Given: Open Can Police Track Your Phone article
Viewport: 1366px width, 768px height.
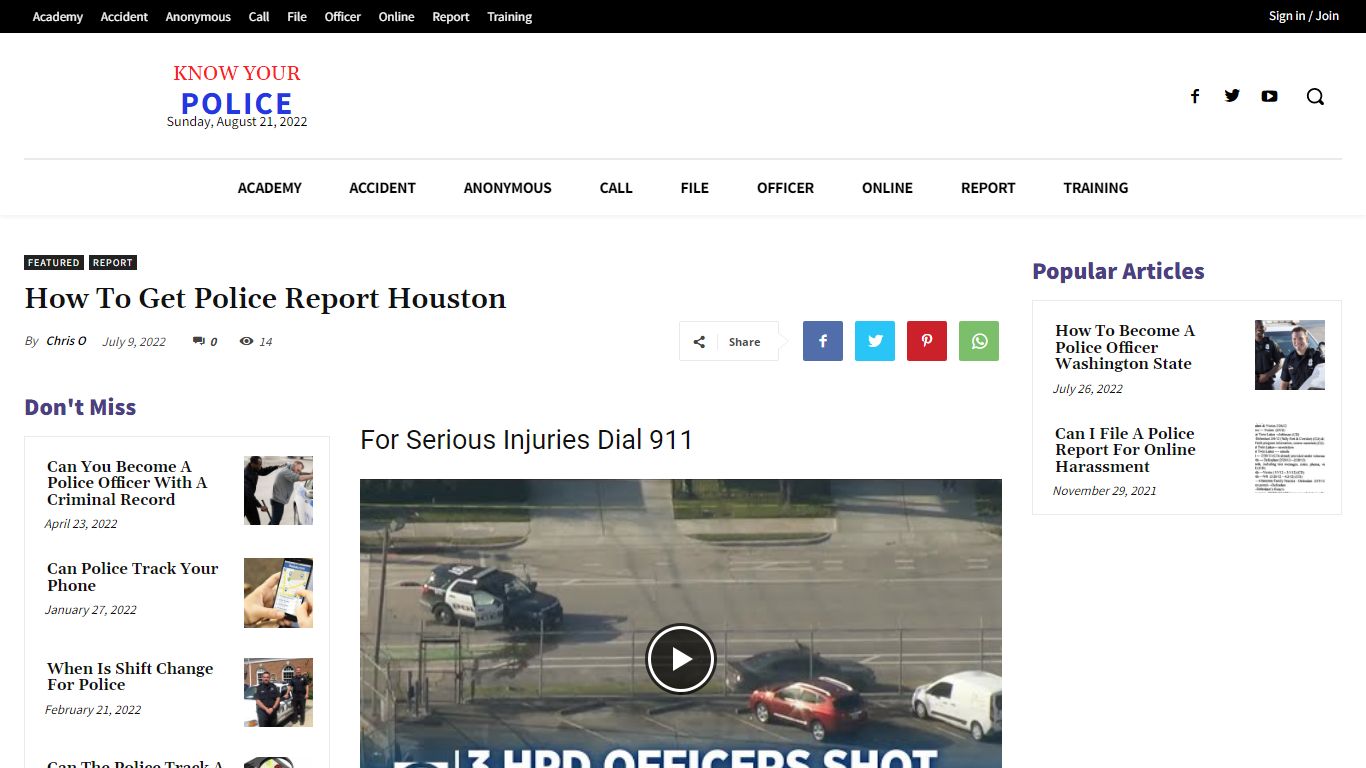Looking at the screenshot, I should point(132,577).
